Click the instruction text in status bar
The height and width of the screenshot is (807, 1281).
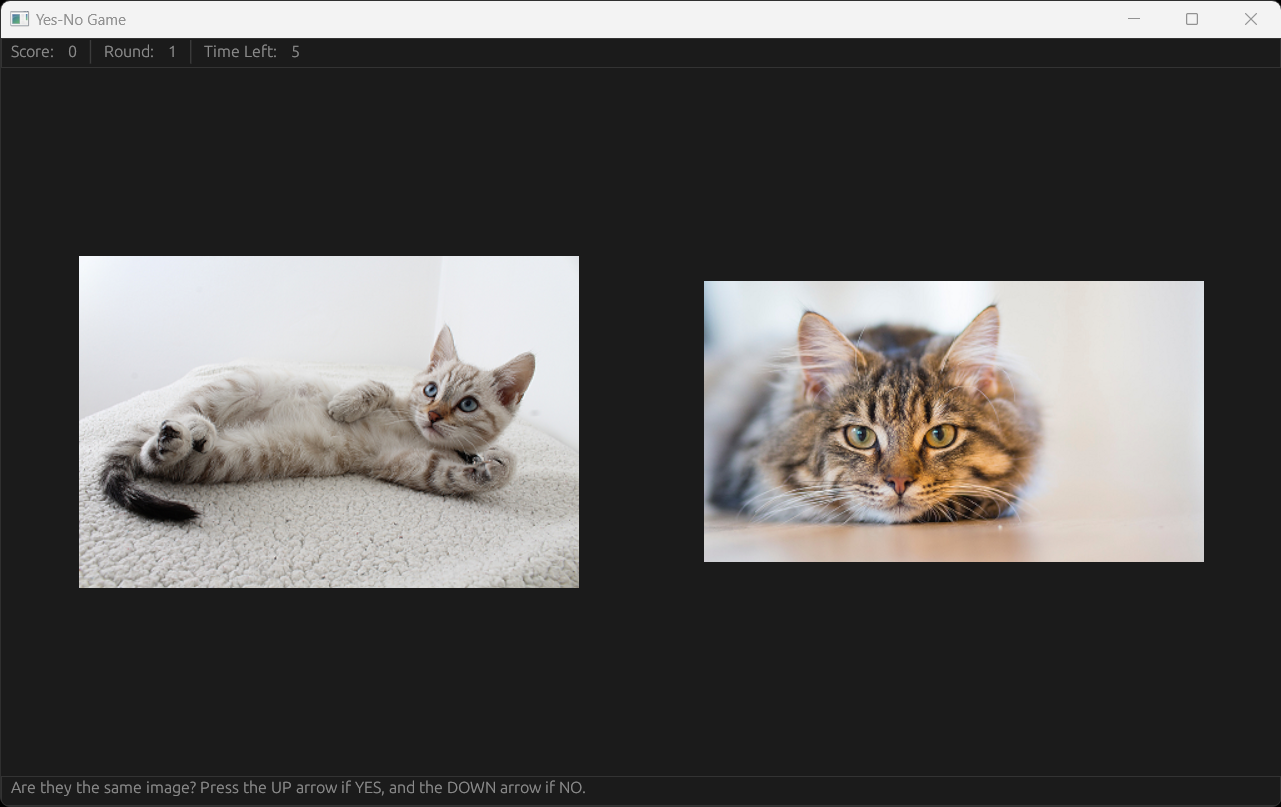coord(298,788)
